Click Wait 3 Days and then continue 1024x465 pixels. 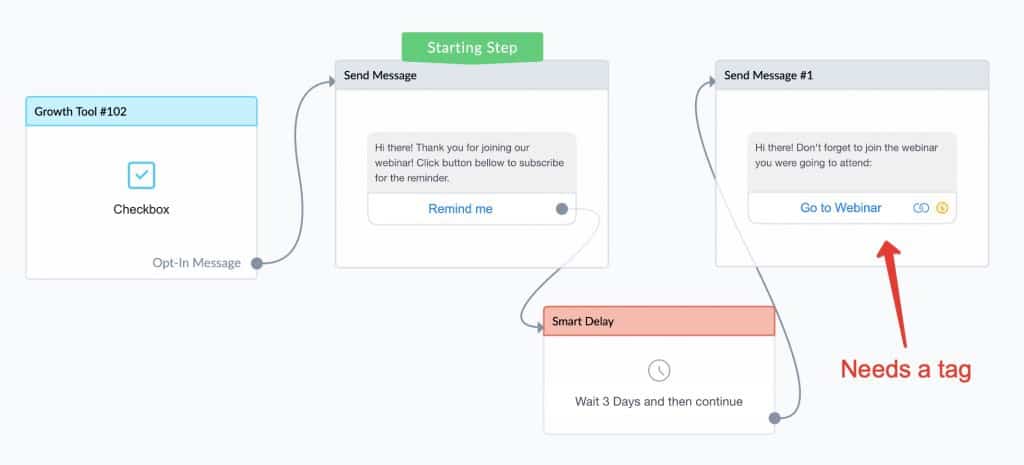point(658,402)
